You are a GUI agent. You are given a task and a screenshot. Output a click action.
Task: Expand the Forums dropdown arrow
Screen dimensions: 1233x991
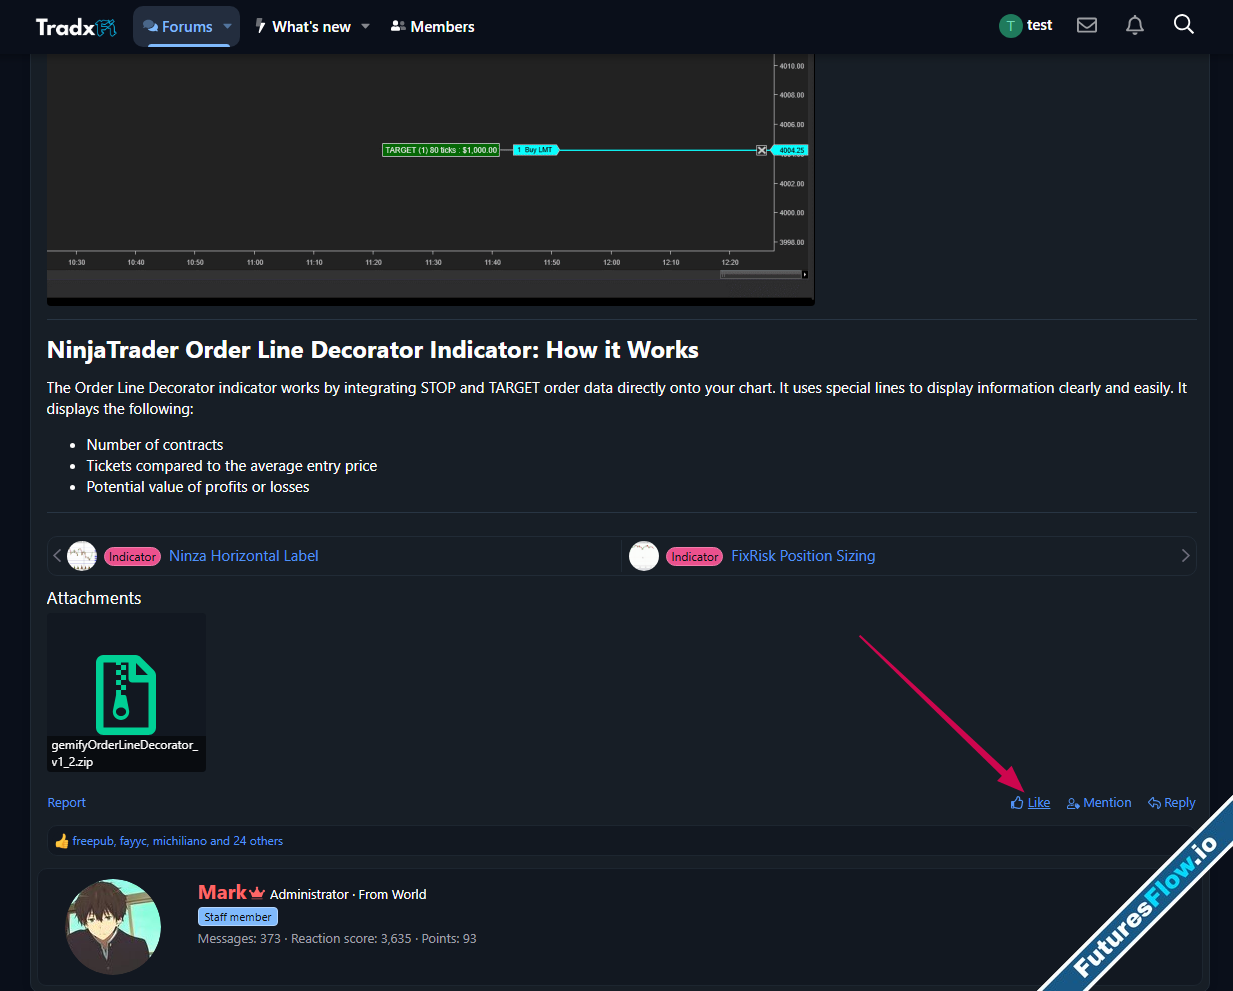[228, 27]
